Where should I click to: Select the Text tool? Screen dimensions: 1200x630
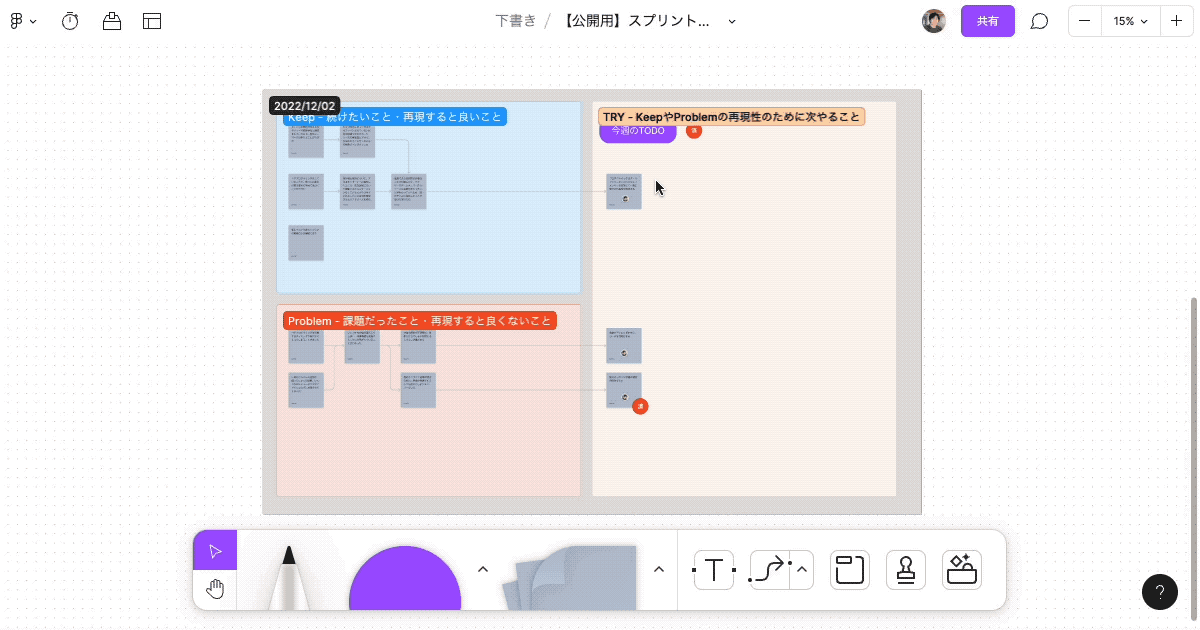[714, 570]
